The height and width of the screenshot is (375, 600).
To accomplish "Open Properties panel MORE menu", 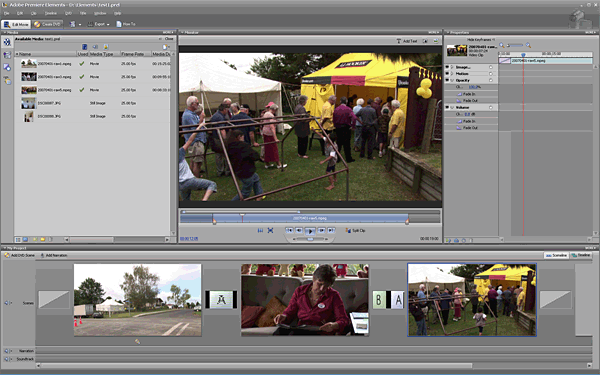I will click(591, 33).
